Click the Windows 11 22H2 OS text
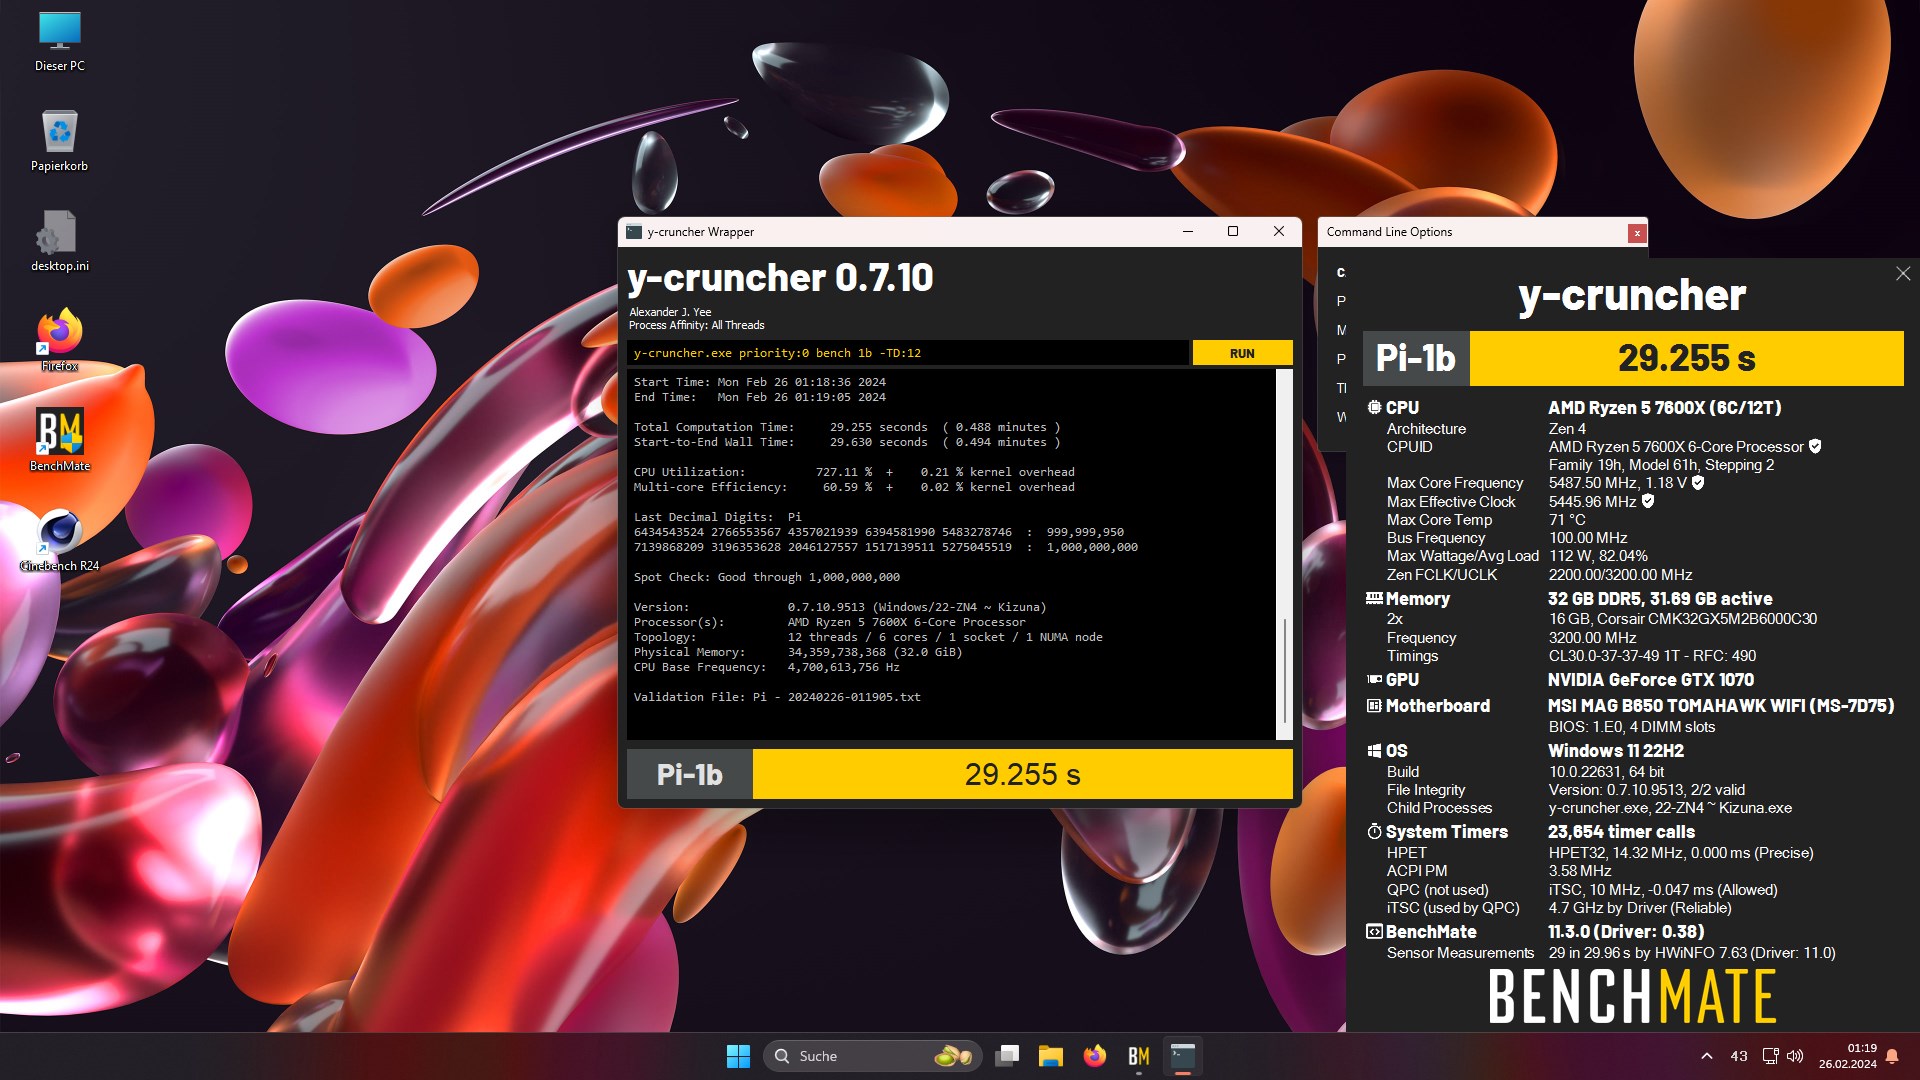 click(x=1616, y=751)
